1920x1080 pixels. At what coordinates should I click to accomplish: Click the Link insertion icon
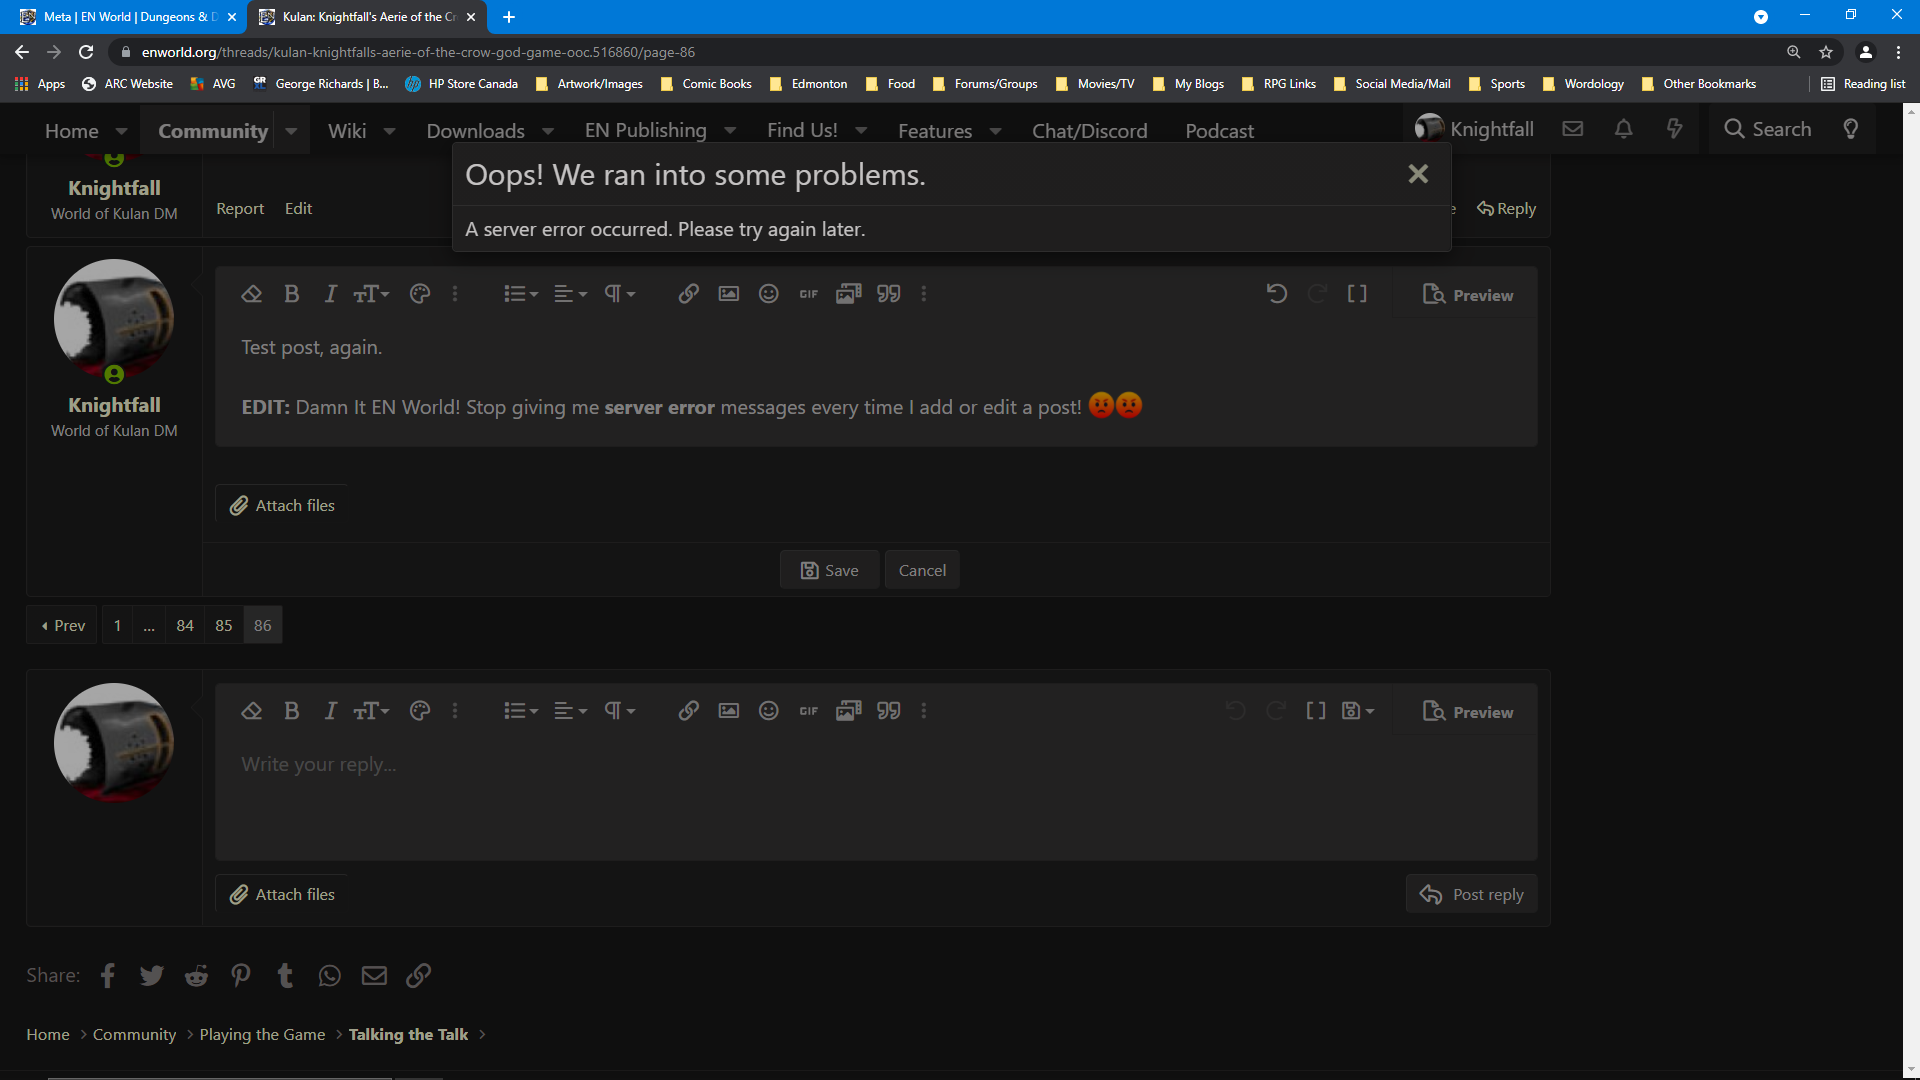click(687, 293)
